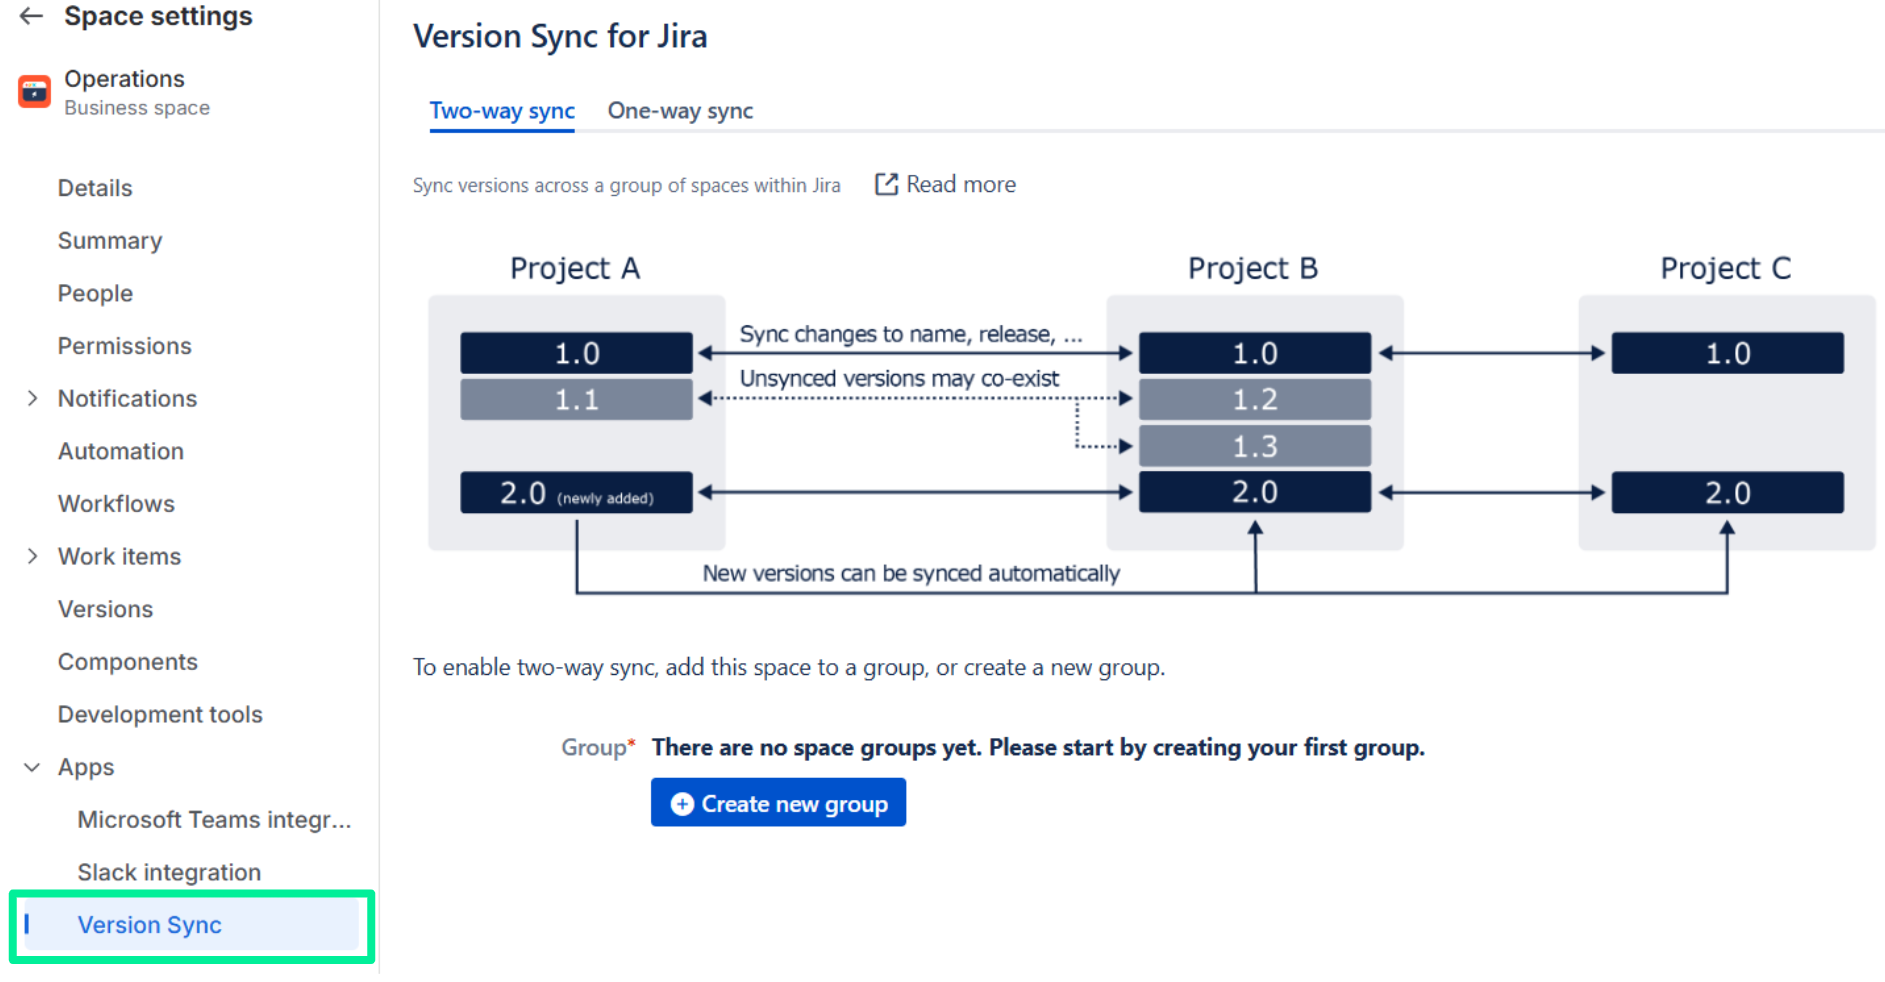This screenshot has height=982, width=1885.
Task: Select Development tools in the sidebar
Action: coord(160,714)
